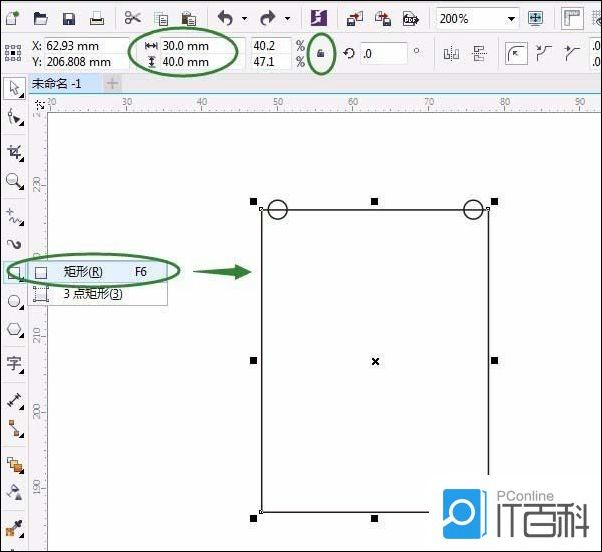Click the width field showing 30.0 mm
The height and width of the screenshot is (552, 602).
pos(202,46)
